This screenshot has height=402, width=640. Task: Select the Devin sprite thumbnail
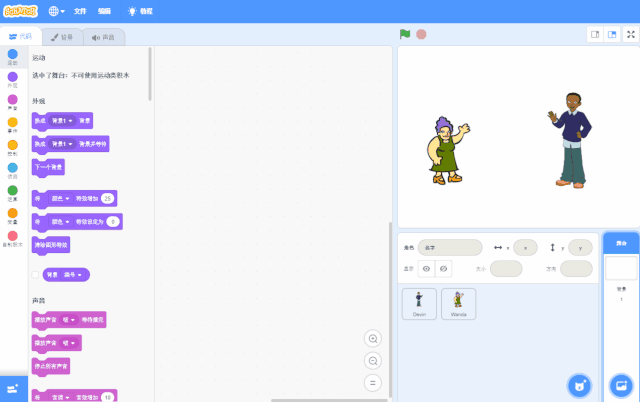pyautogui.click(x=419, y=304)
